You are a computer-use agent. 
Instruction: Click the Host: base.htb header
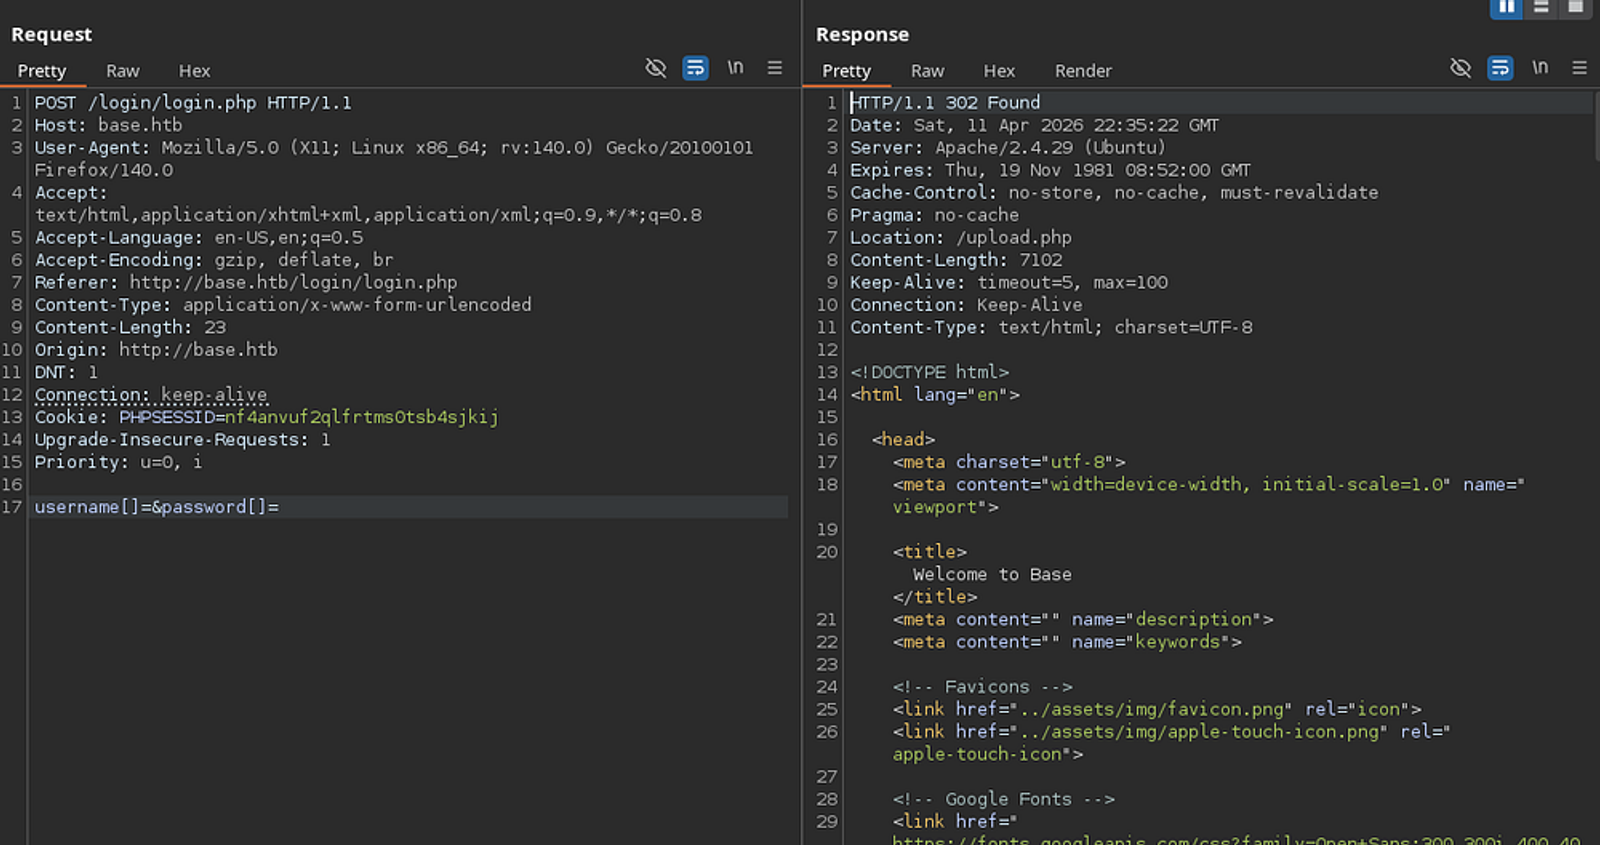coord(108,125)
